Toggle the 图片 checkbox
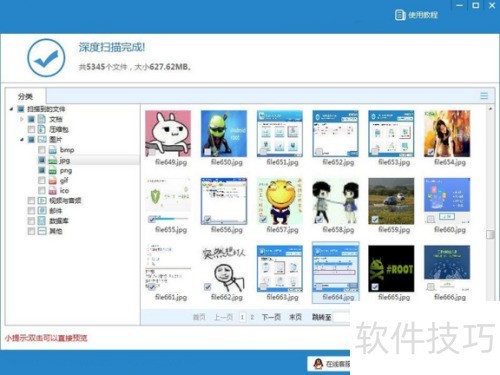This screenshot has width=500, height=375. pos(31,139)
